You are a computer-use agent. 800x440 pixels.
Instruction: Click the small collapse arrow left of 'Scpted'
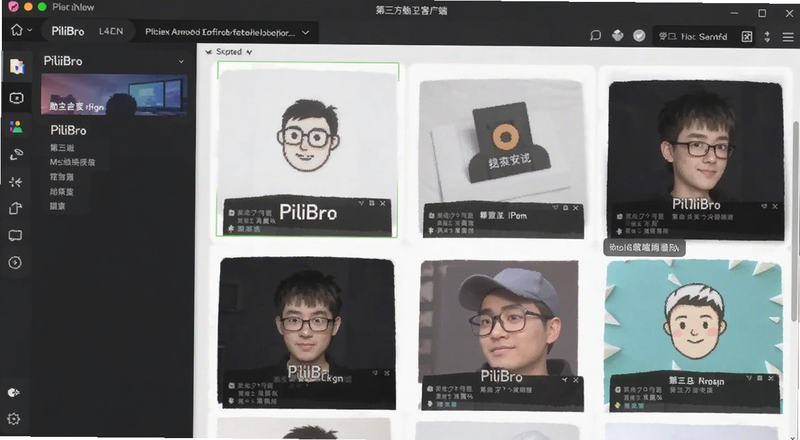click(208, 52)
